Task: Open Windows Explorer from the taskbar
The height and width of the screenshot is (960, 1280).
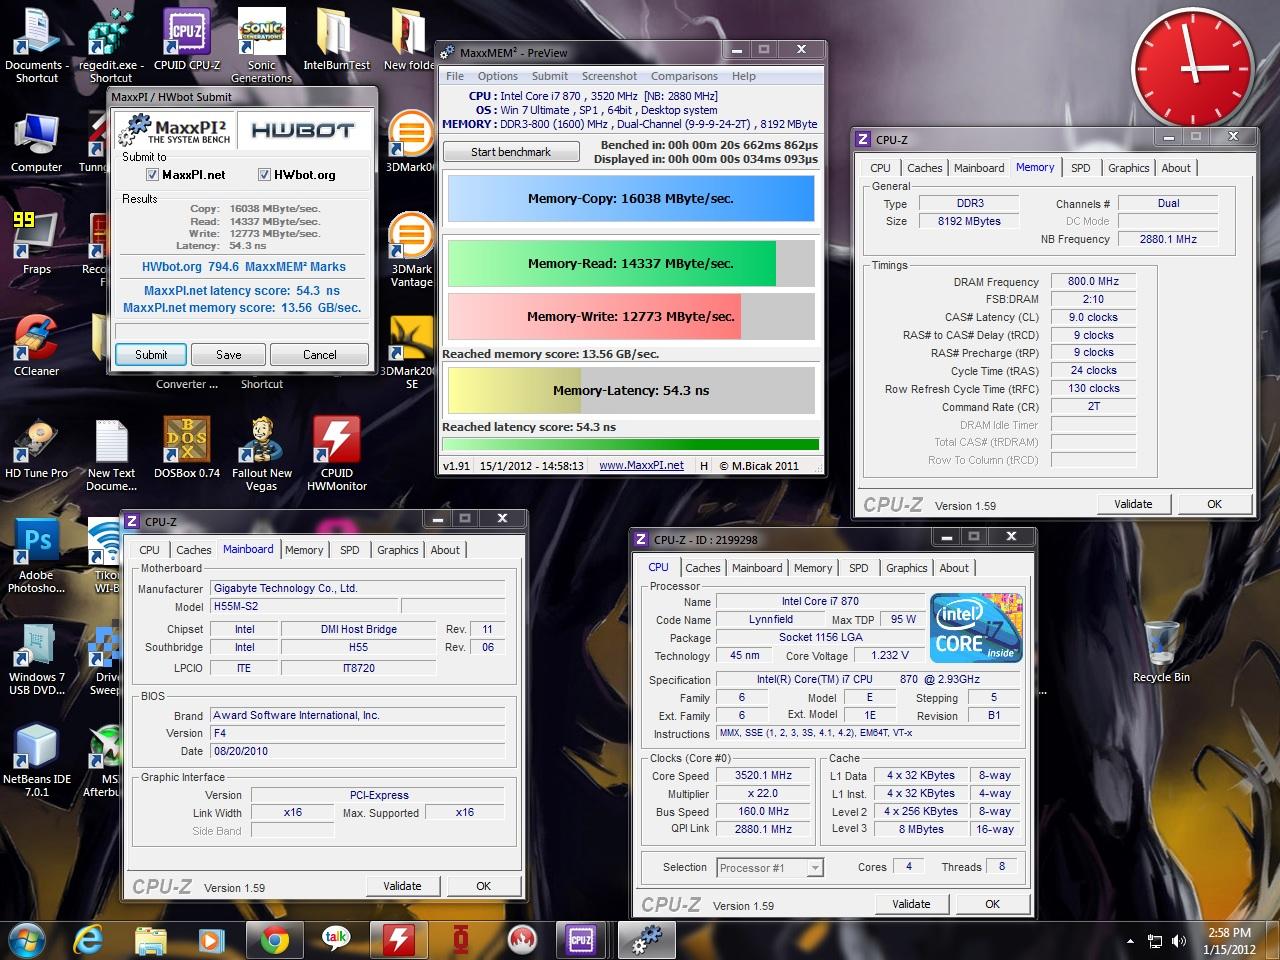Action: 151,940
